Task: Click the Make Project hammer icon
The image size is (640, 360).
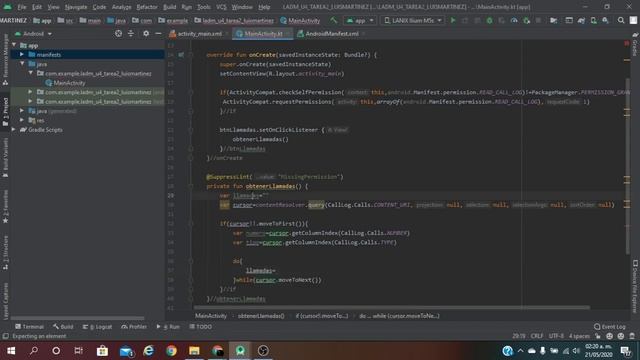Action: (x=334, y=20)
